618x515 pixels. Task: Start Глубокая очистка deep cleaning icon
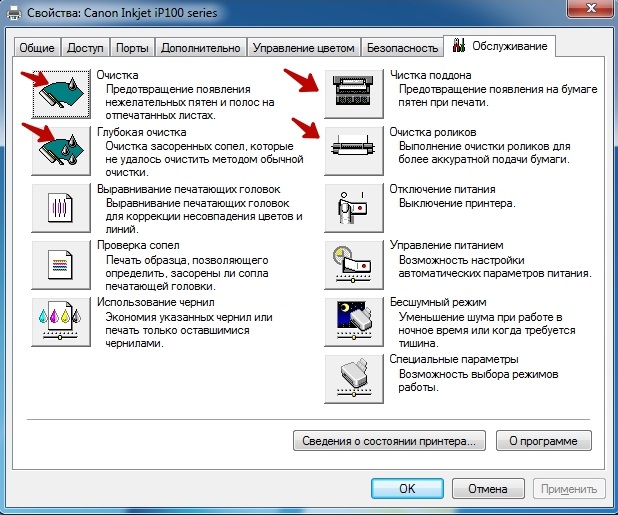coord(61,150)
